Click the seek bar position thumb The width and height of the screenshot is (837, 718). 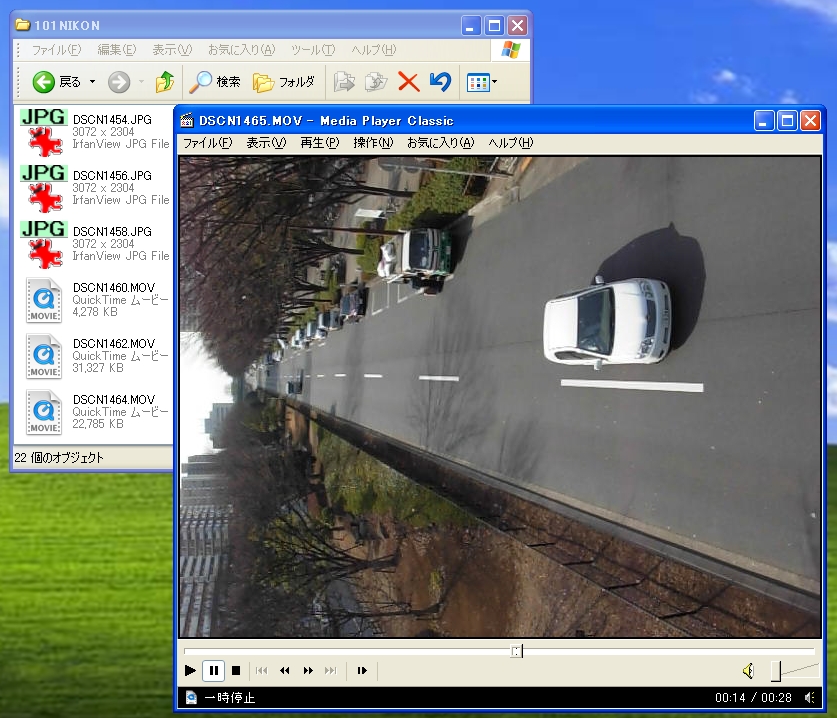517,651
